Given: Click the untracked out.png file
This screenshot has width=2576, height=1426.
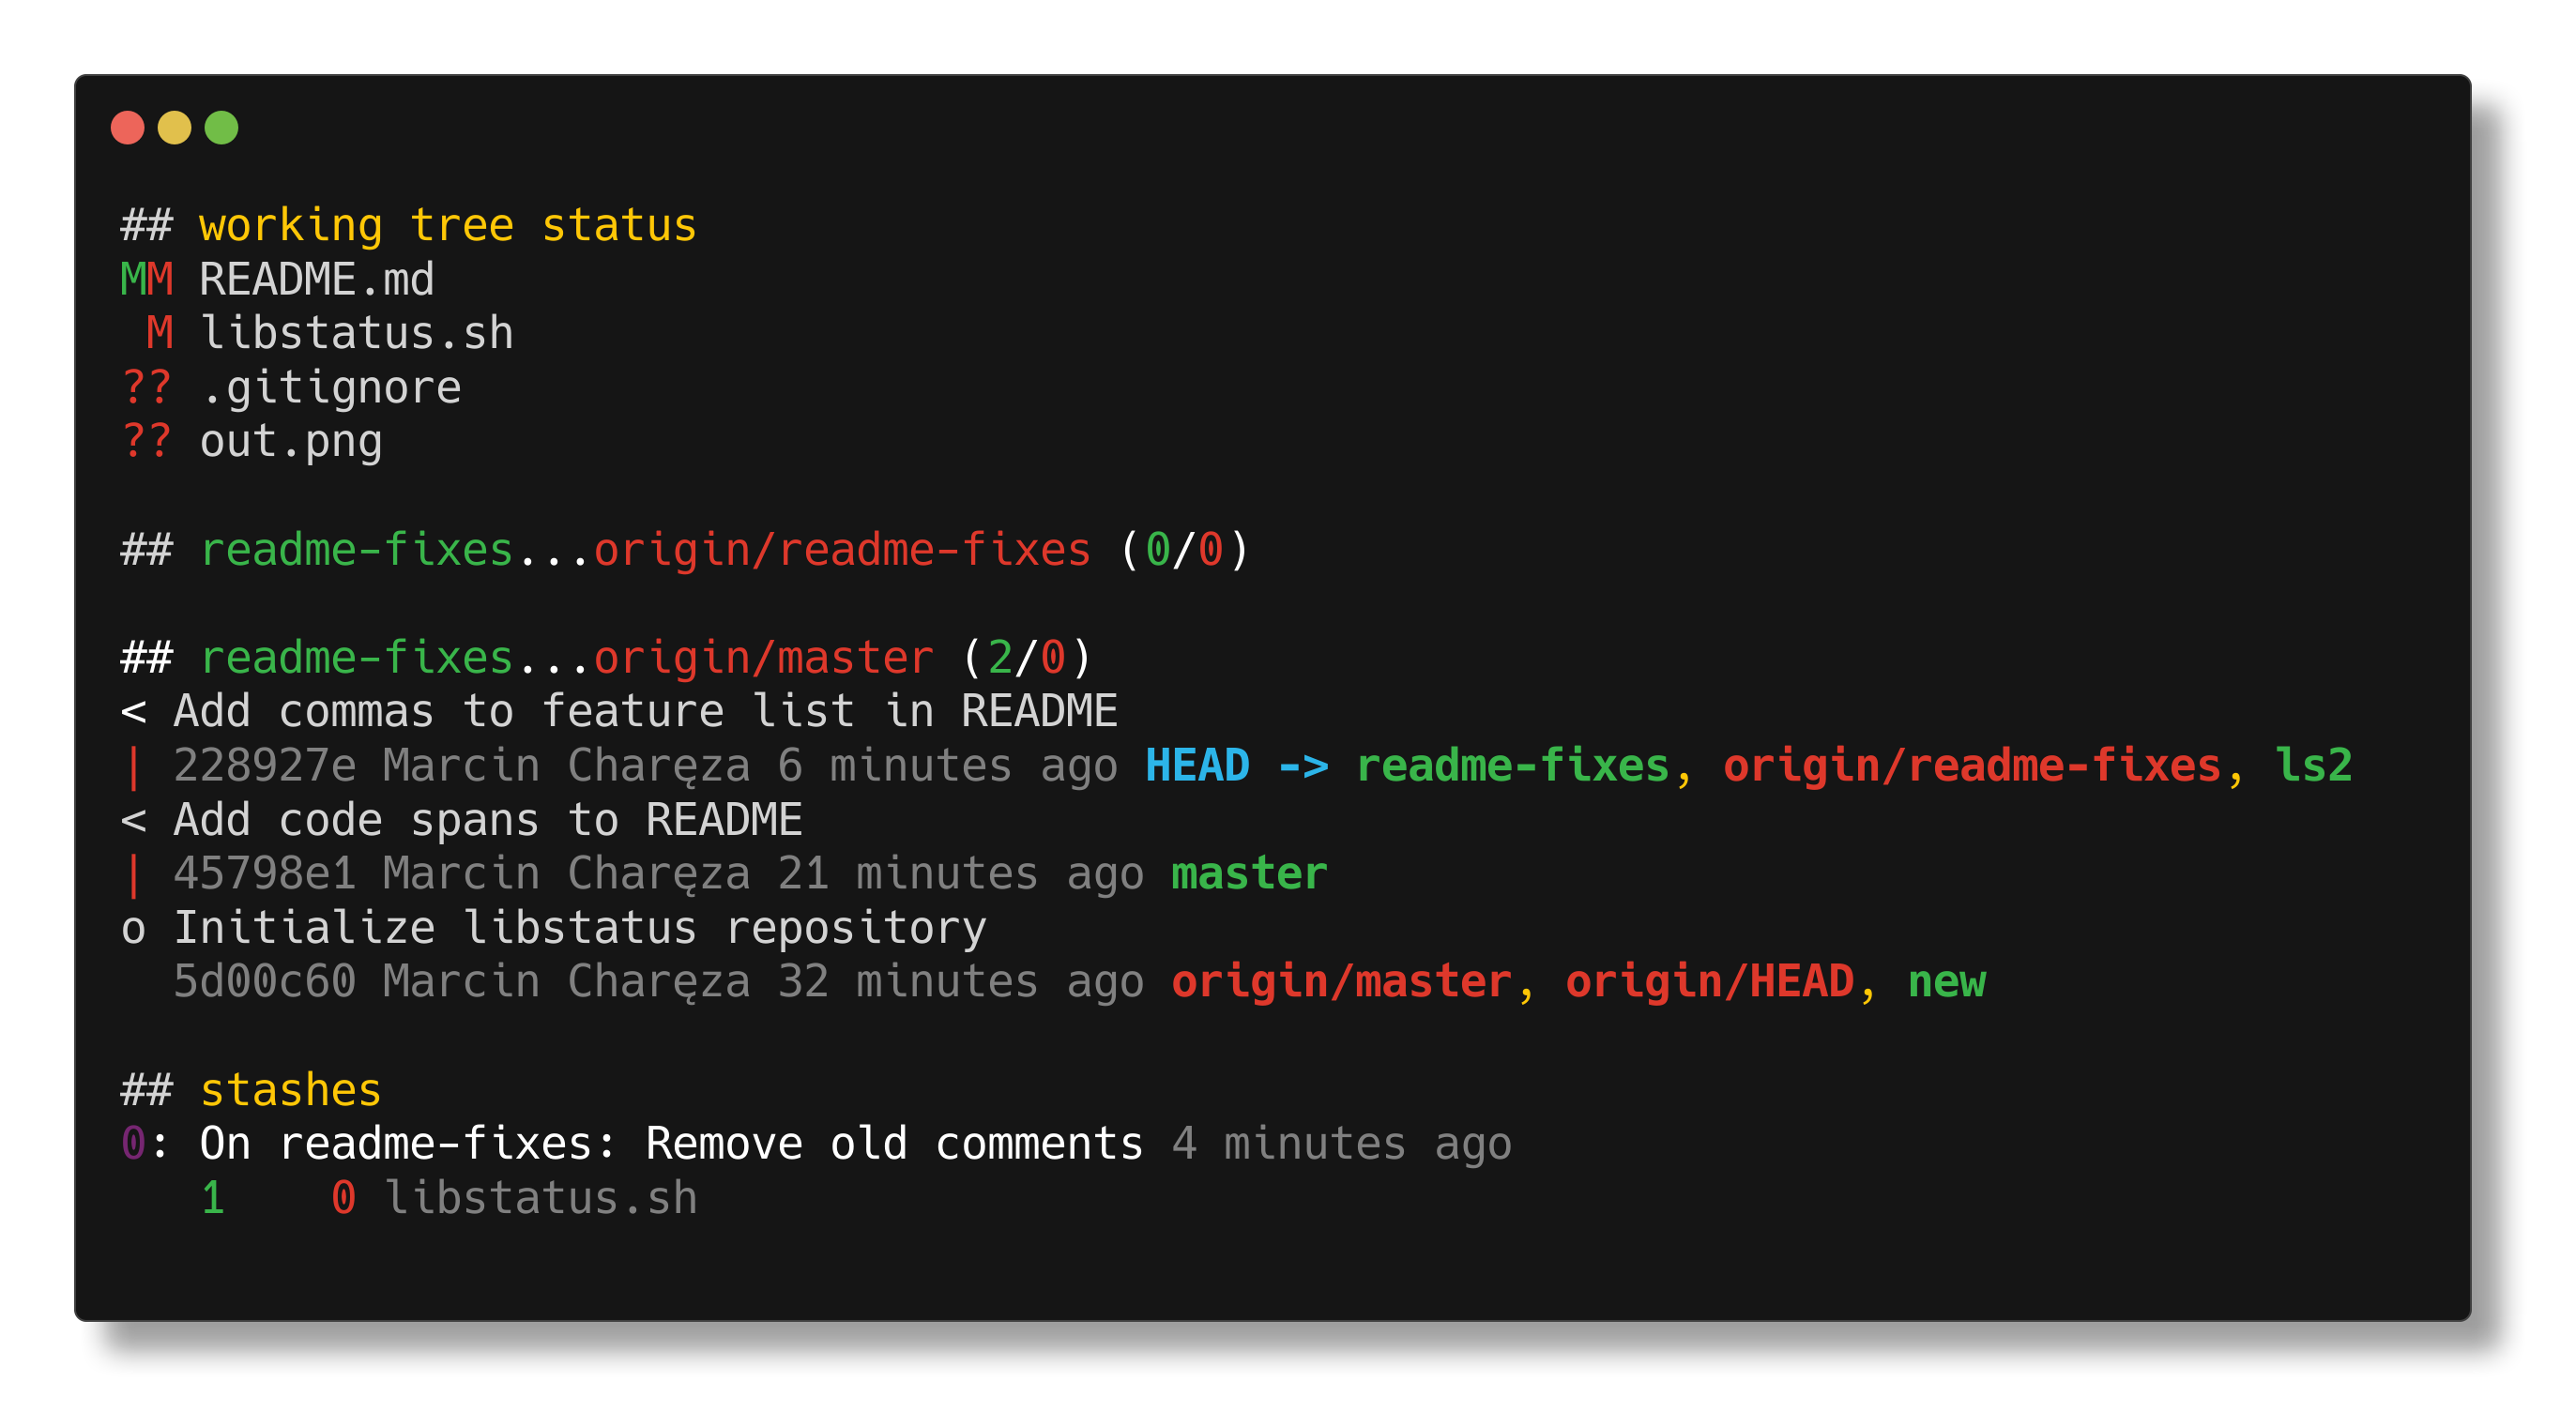Looking at the screenshot, I should pos(290,442).
